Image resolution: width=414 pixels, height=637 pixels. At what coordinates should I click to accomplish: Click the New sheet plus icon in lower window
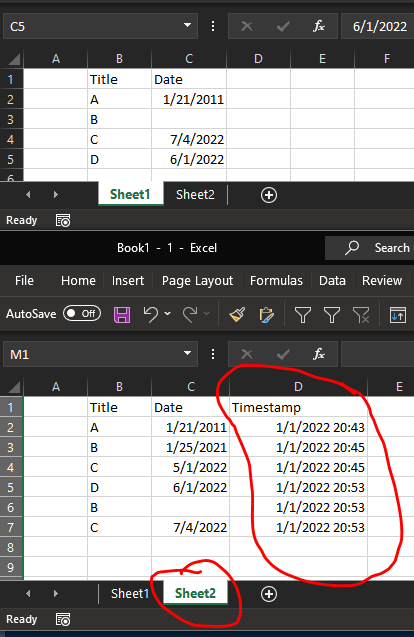point(269,594)
